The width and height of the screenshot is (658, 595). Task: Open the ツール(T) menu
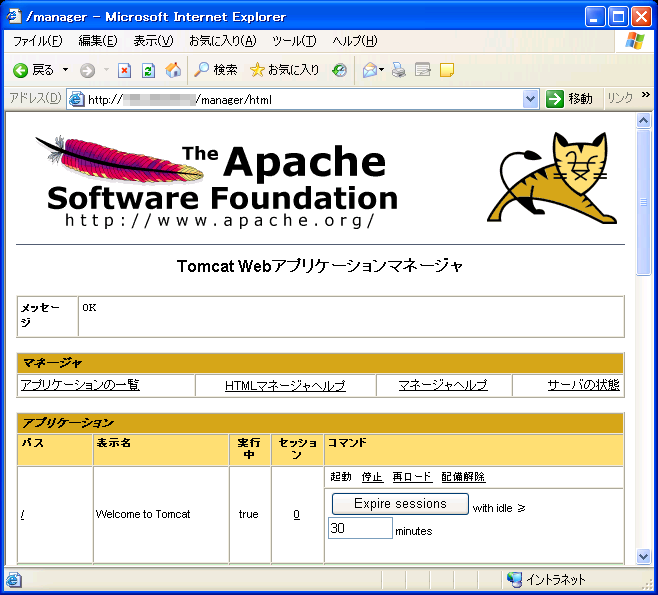coord(294,41)
